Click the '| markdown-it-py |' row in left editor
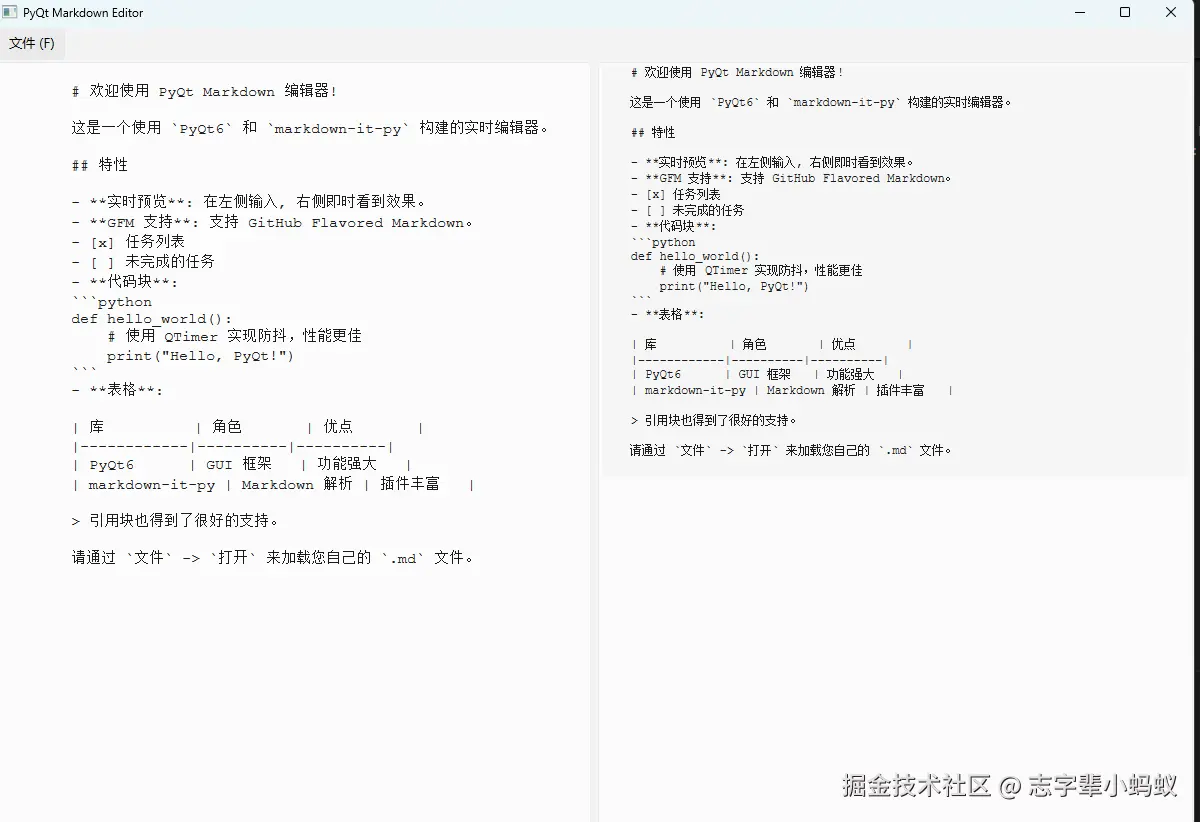 (273, 485)
